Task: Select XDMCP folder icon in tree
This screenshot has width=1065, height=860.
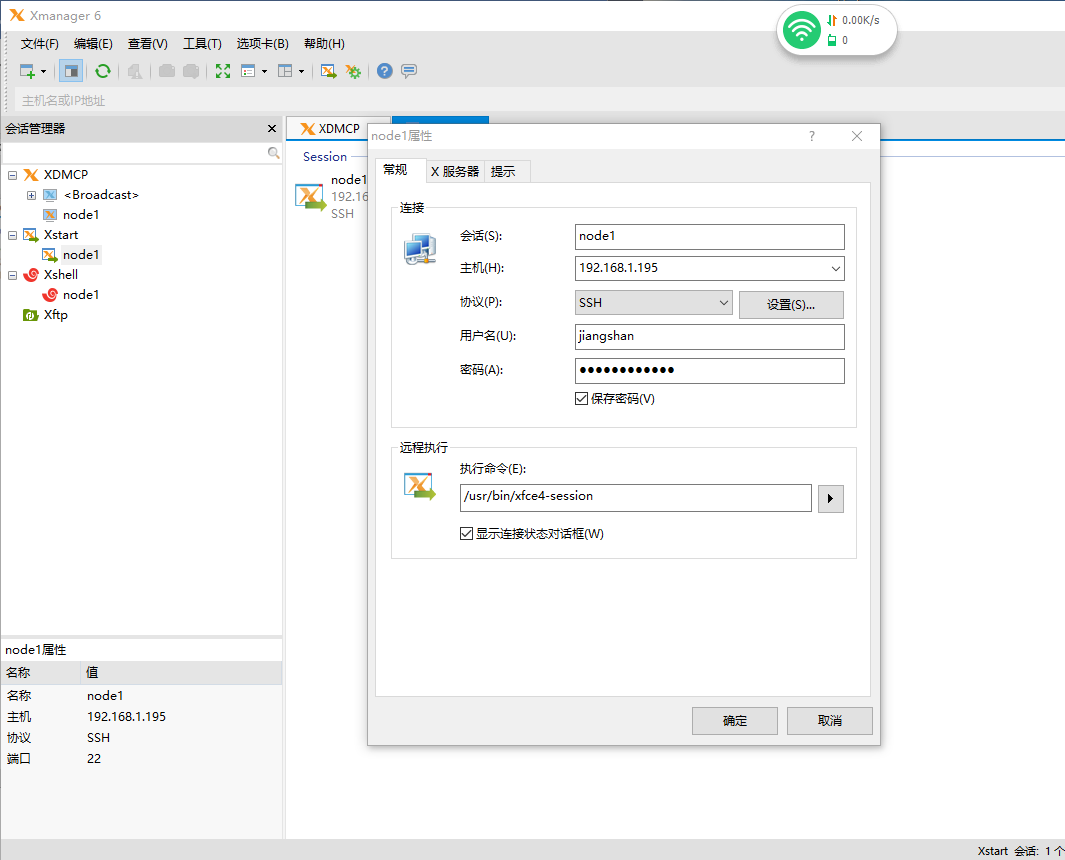Action: click(x=31, y=175)
